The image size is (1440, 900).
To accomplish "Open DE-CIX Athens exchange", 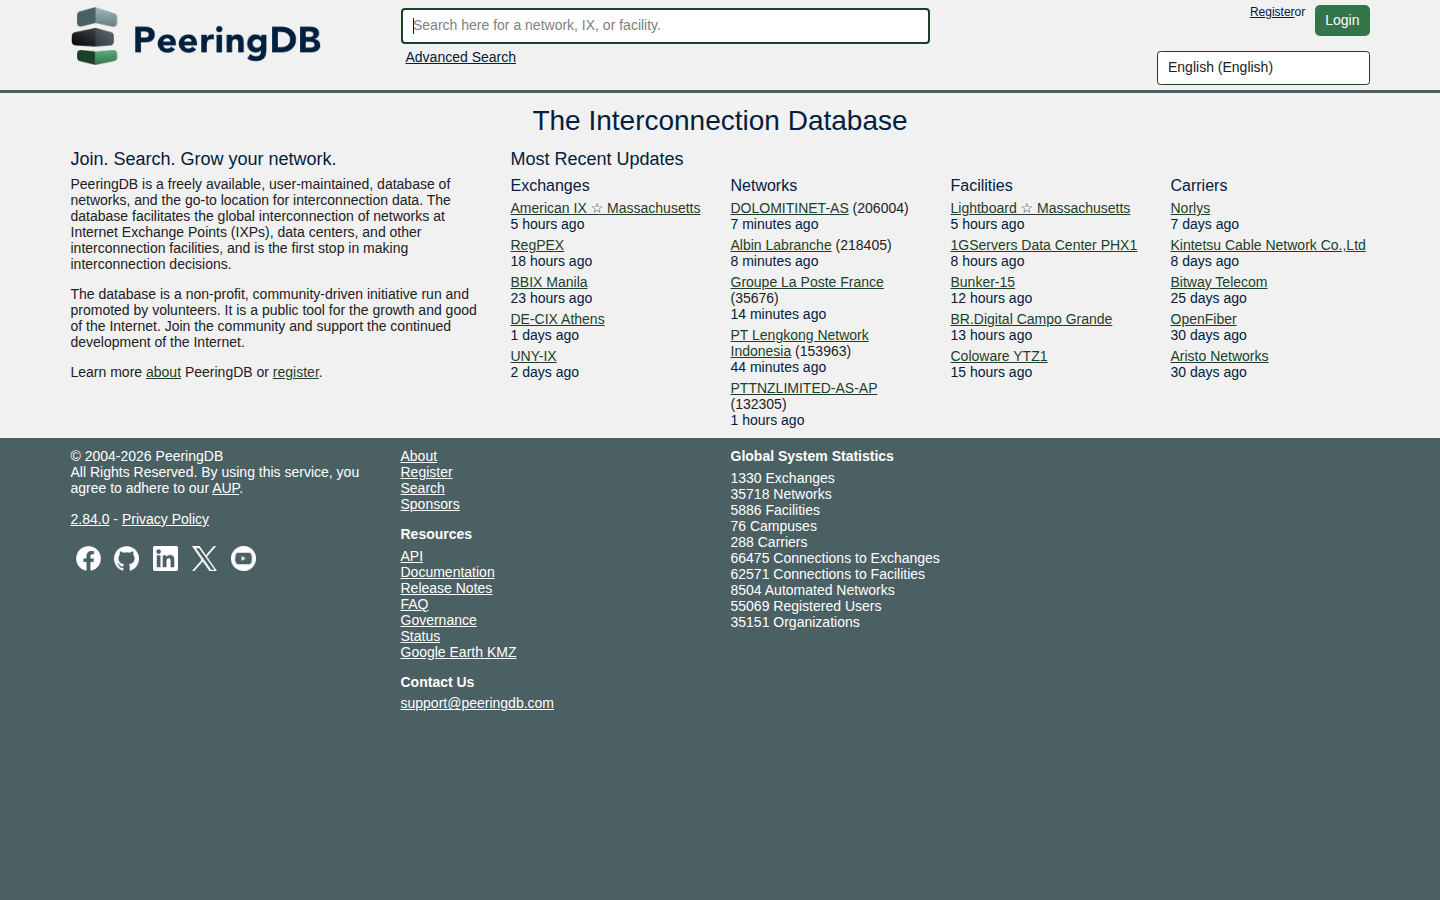I will (x=557, y=319).
